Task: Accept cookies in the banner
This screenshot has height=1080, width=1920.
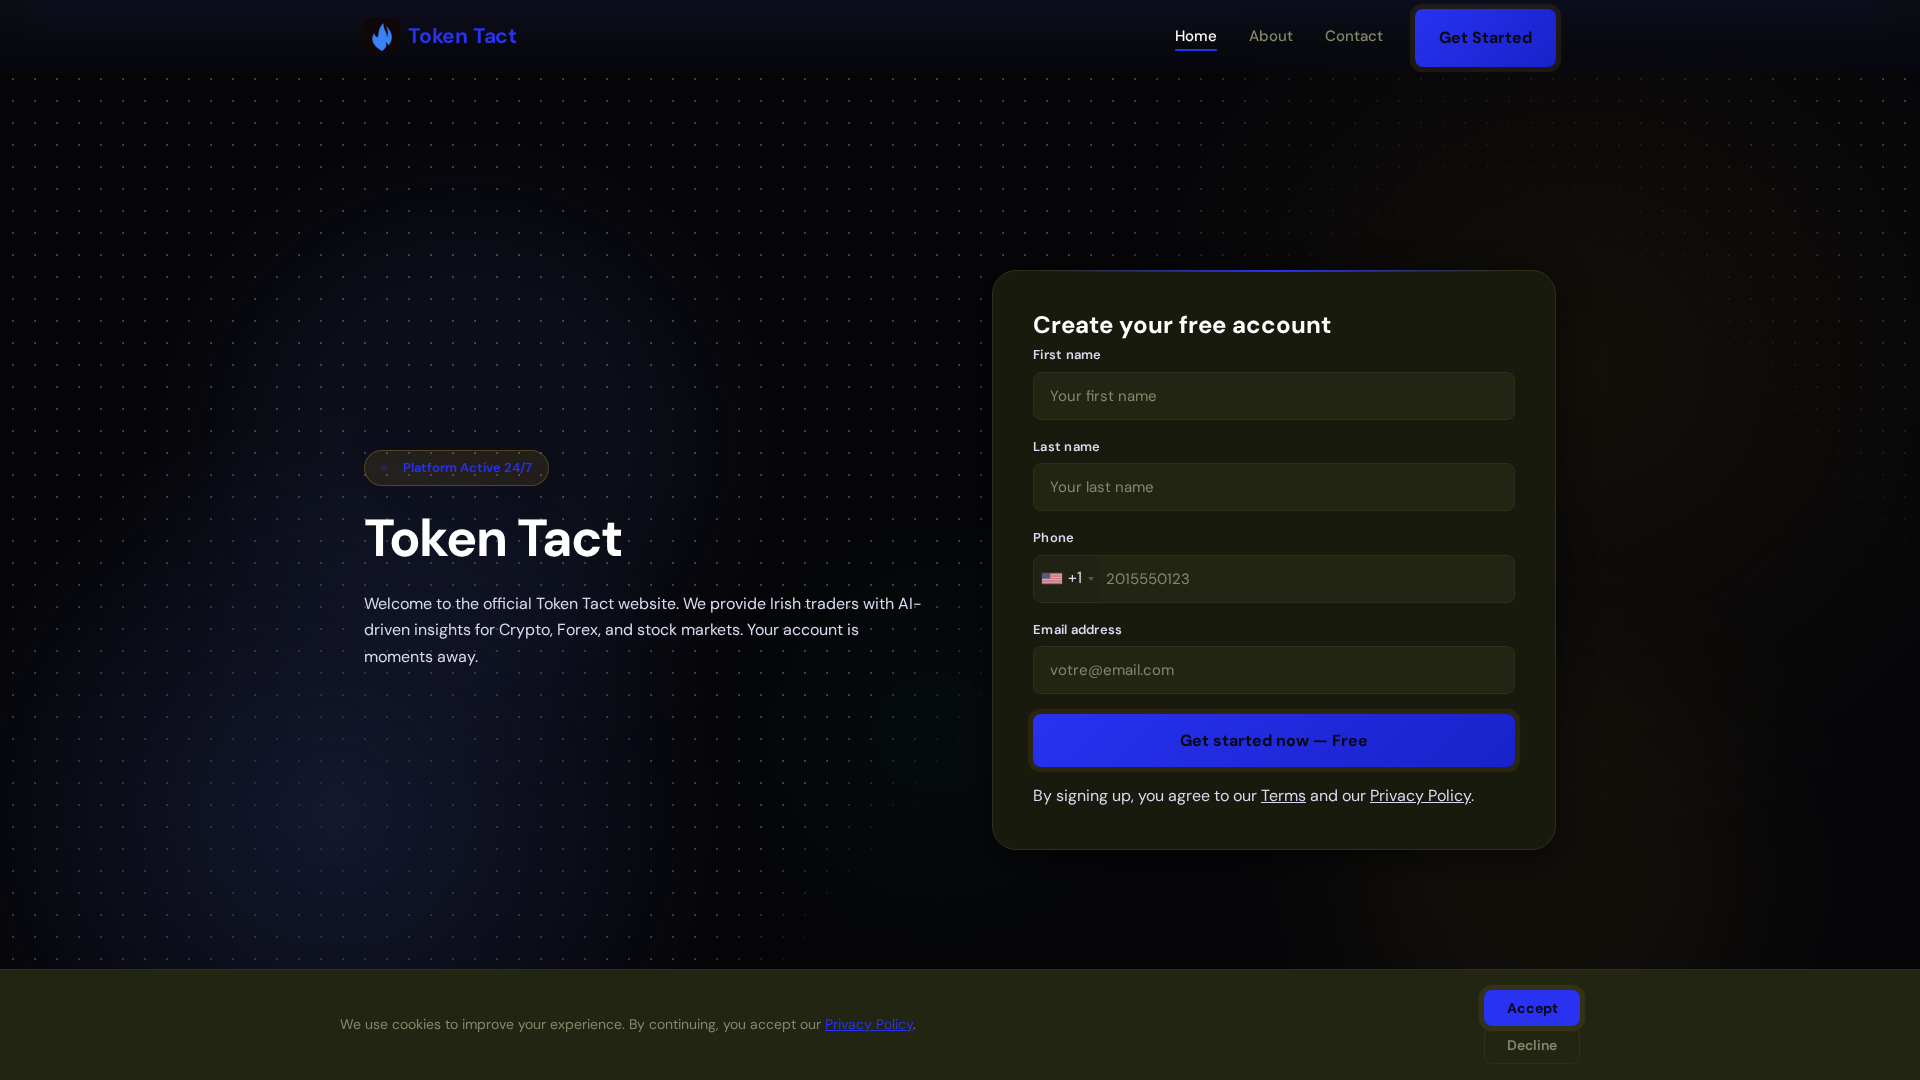Action: tap(1531, 1008)
